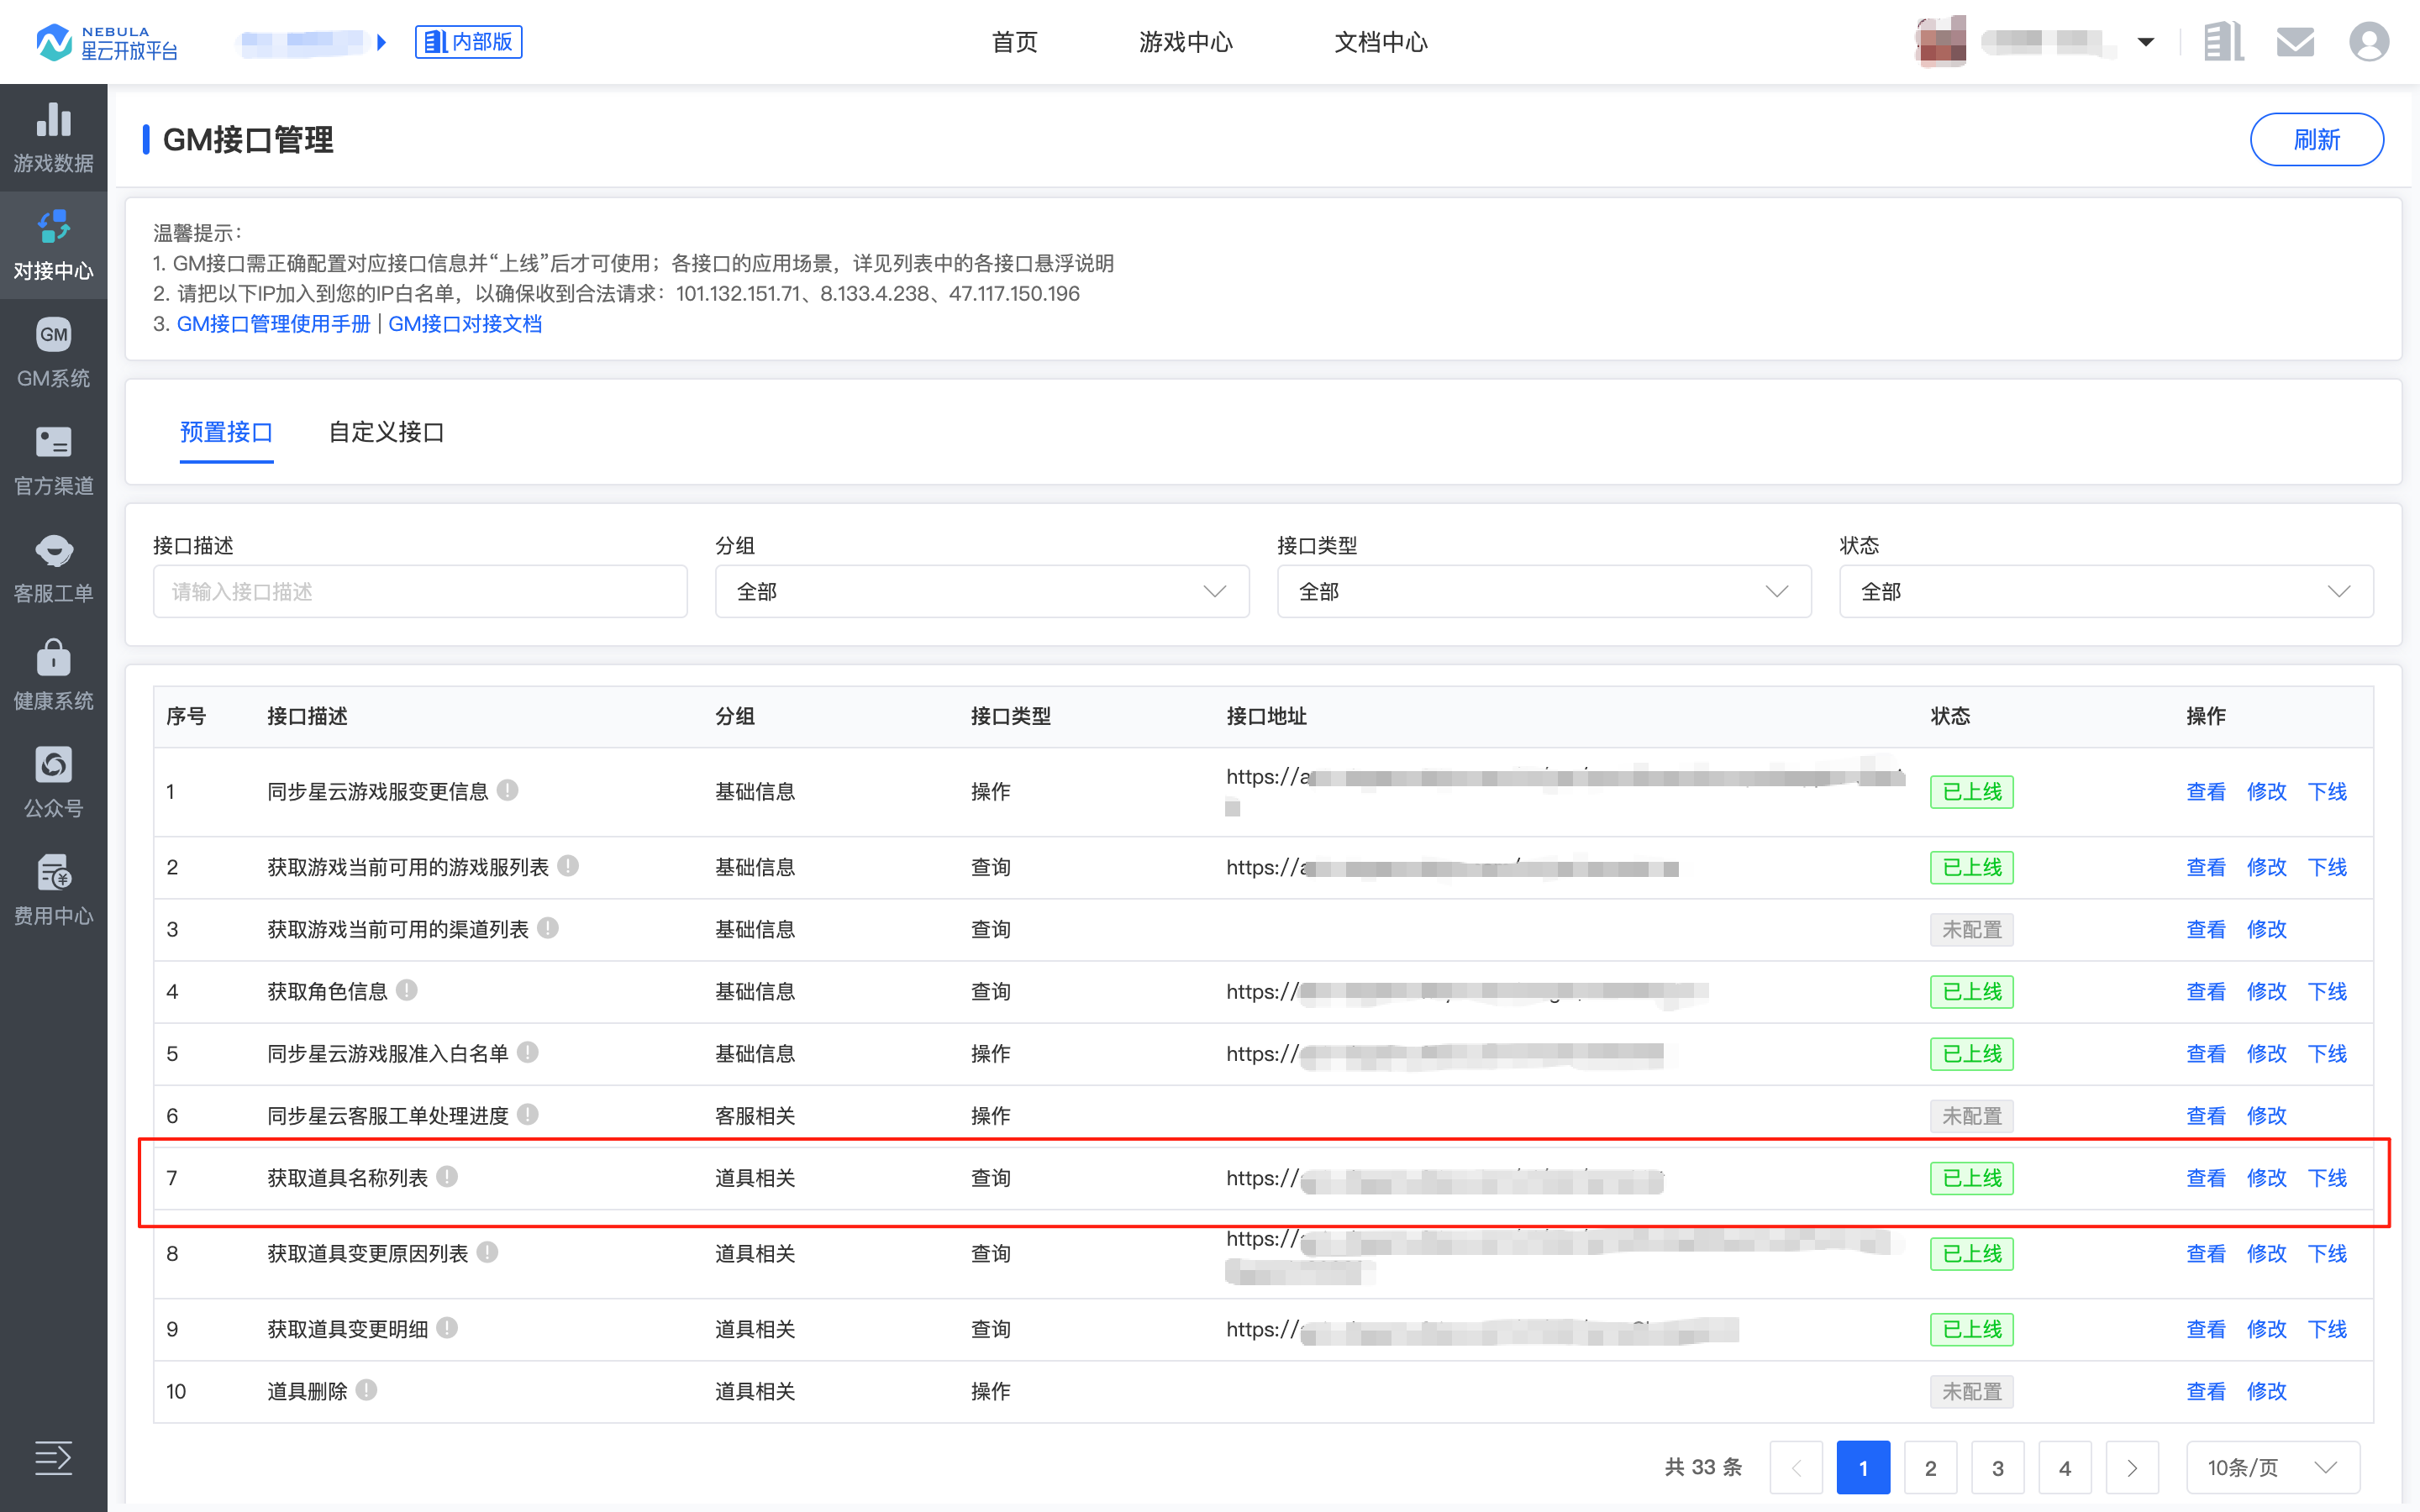Click info icon next to 道具删除
2420x1512 pixels.
click(x=367, y=1390)
